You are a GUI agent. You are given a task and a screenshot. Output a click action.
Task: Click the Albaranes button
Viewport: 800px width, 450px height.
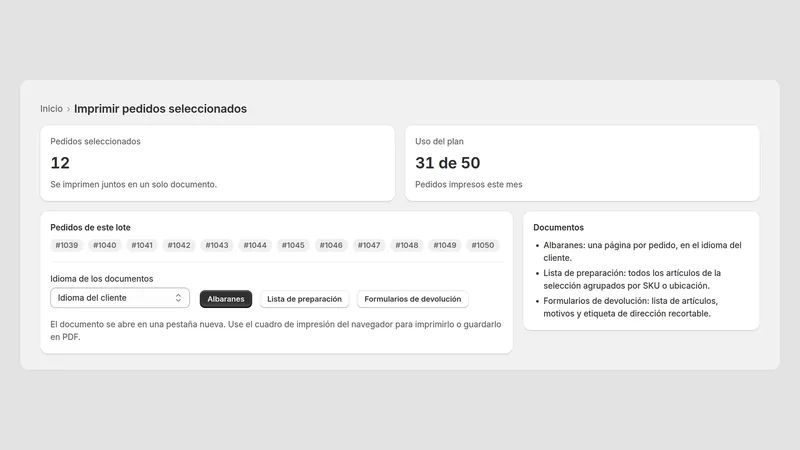pos(226,299)
